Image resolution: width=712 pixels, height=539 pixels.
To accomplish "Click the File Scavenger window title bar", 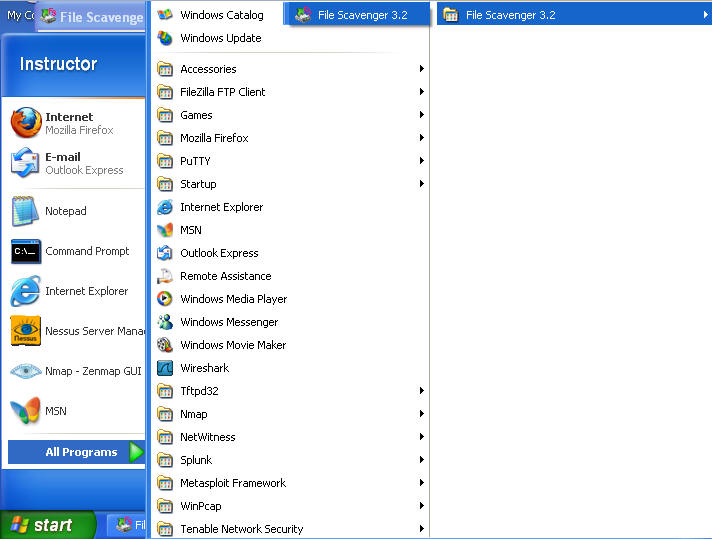I will [92, 17].
